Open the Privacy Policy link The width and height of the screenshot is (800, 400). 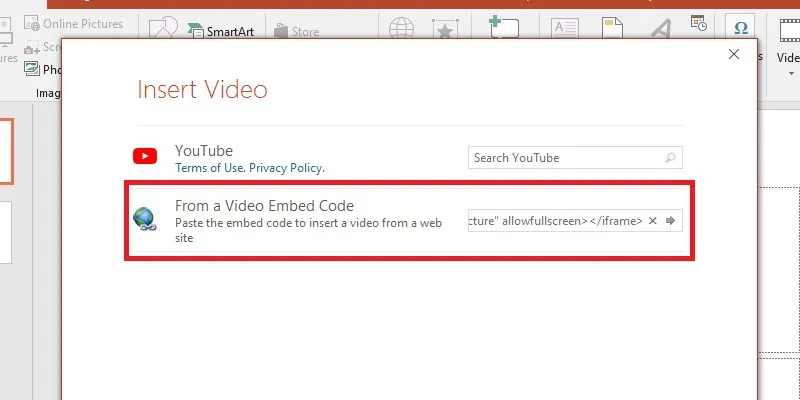point(287,168)
